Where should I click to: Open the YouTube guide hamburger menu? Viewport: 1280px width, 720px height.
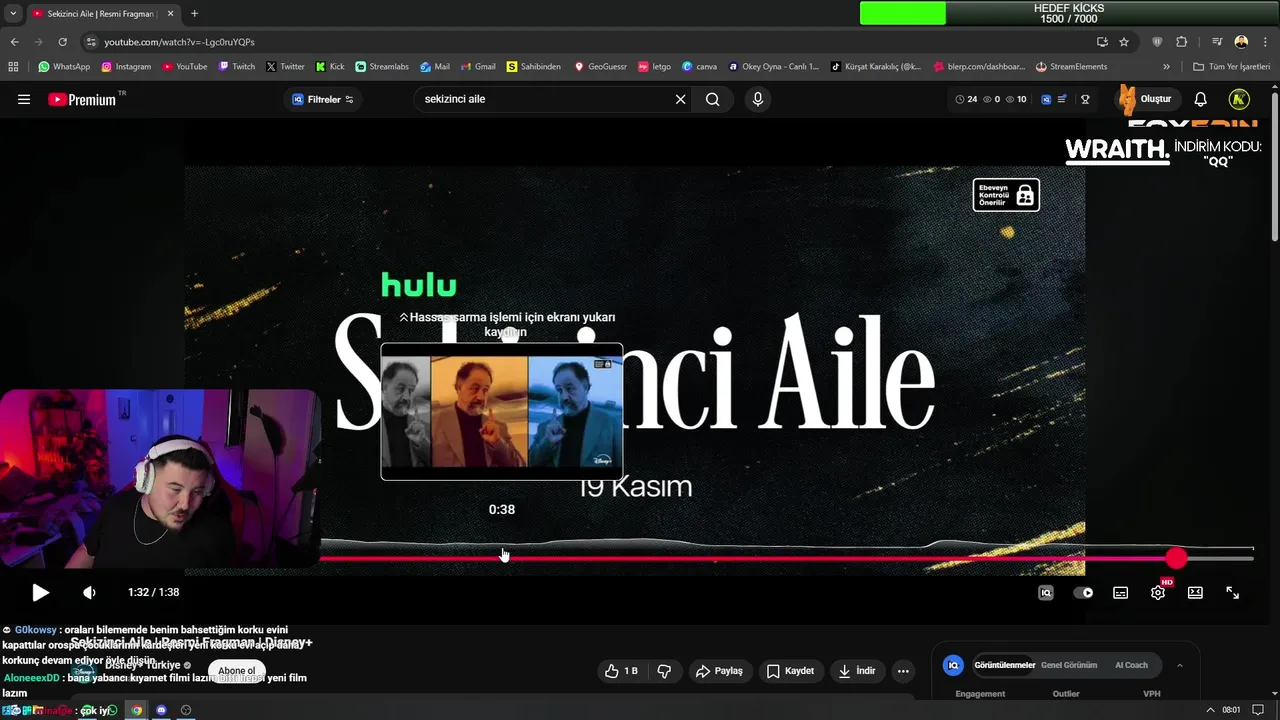point(24,99)
